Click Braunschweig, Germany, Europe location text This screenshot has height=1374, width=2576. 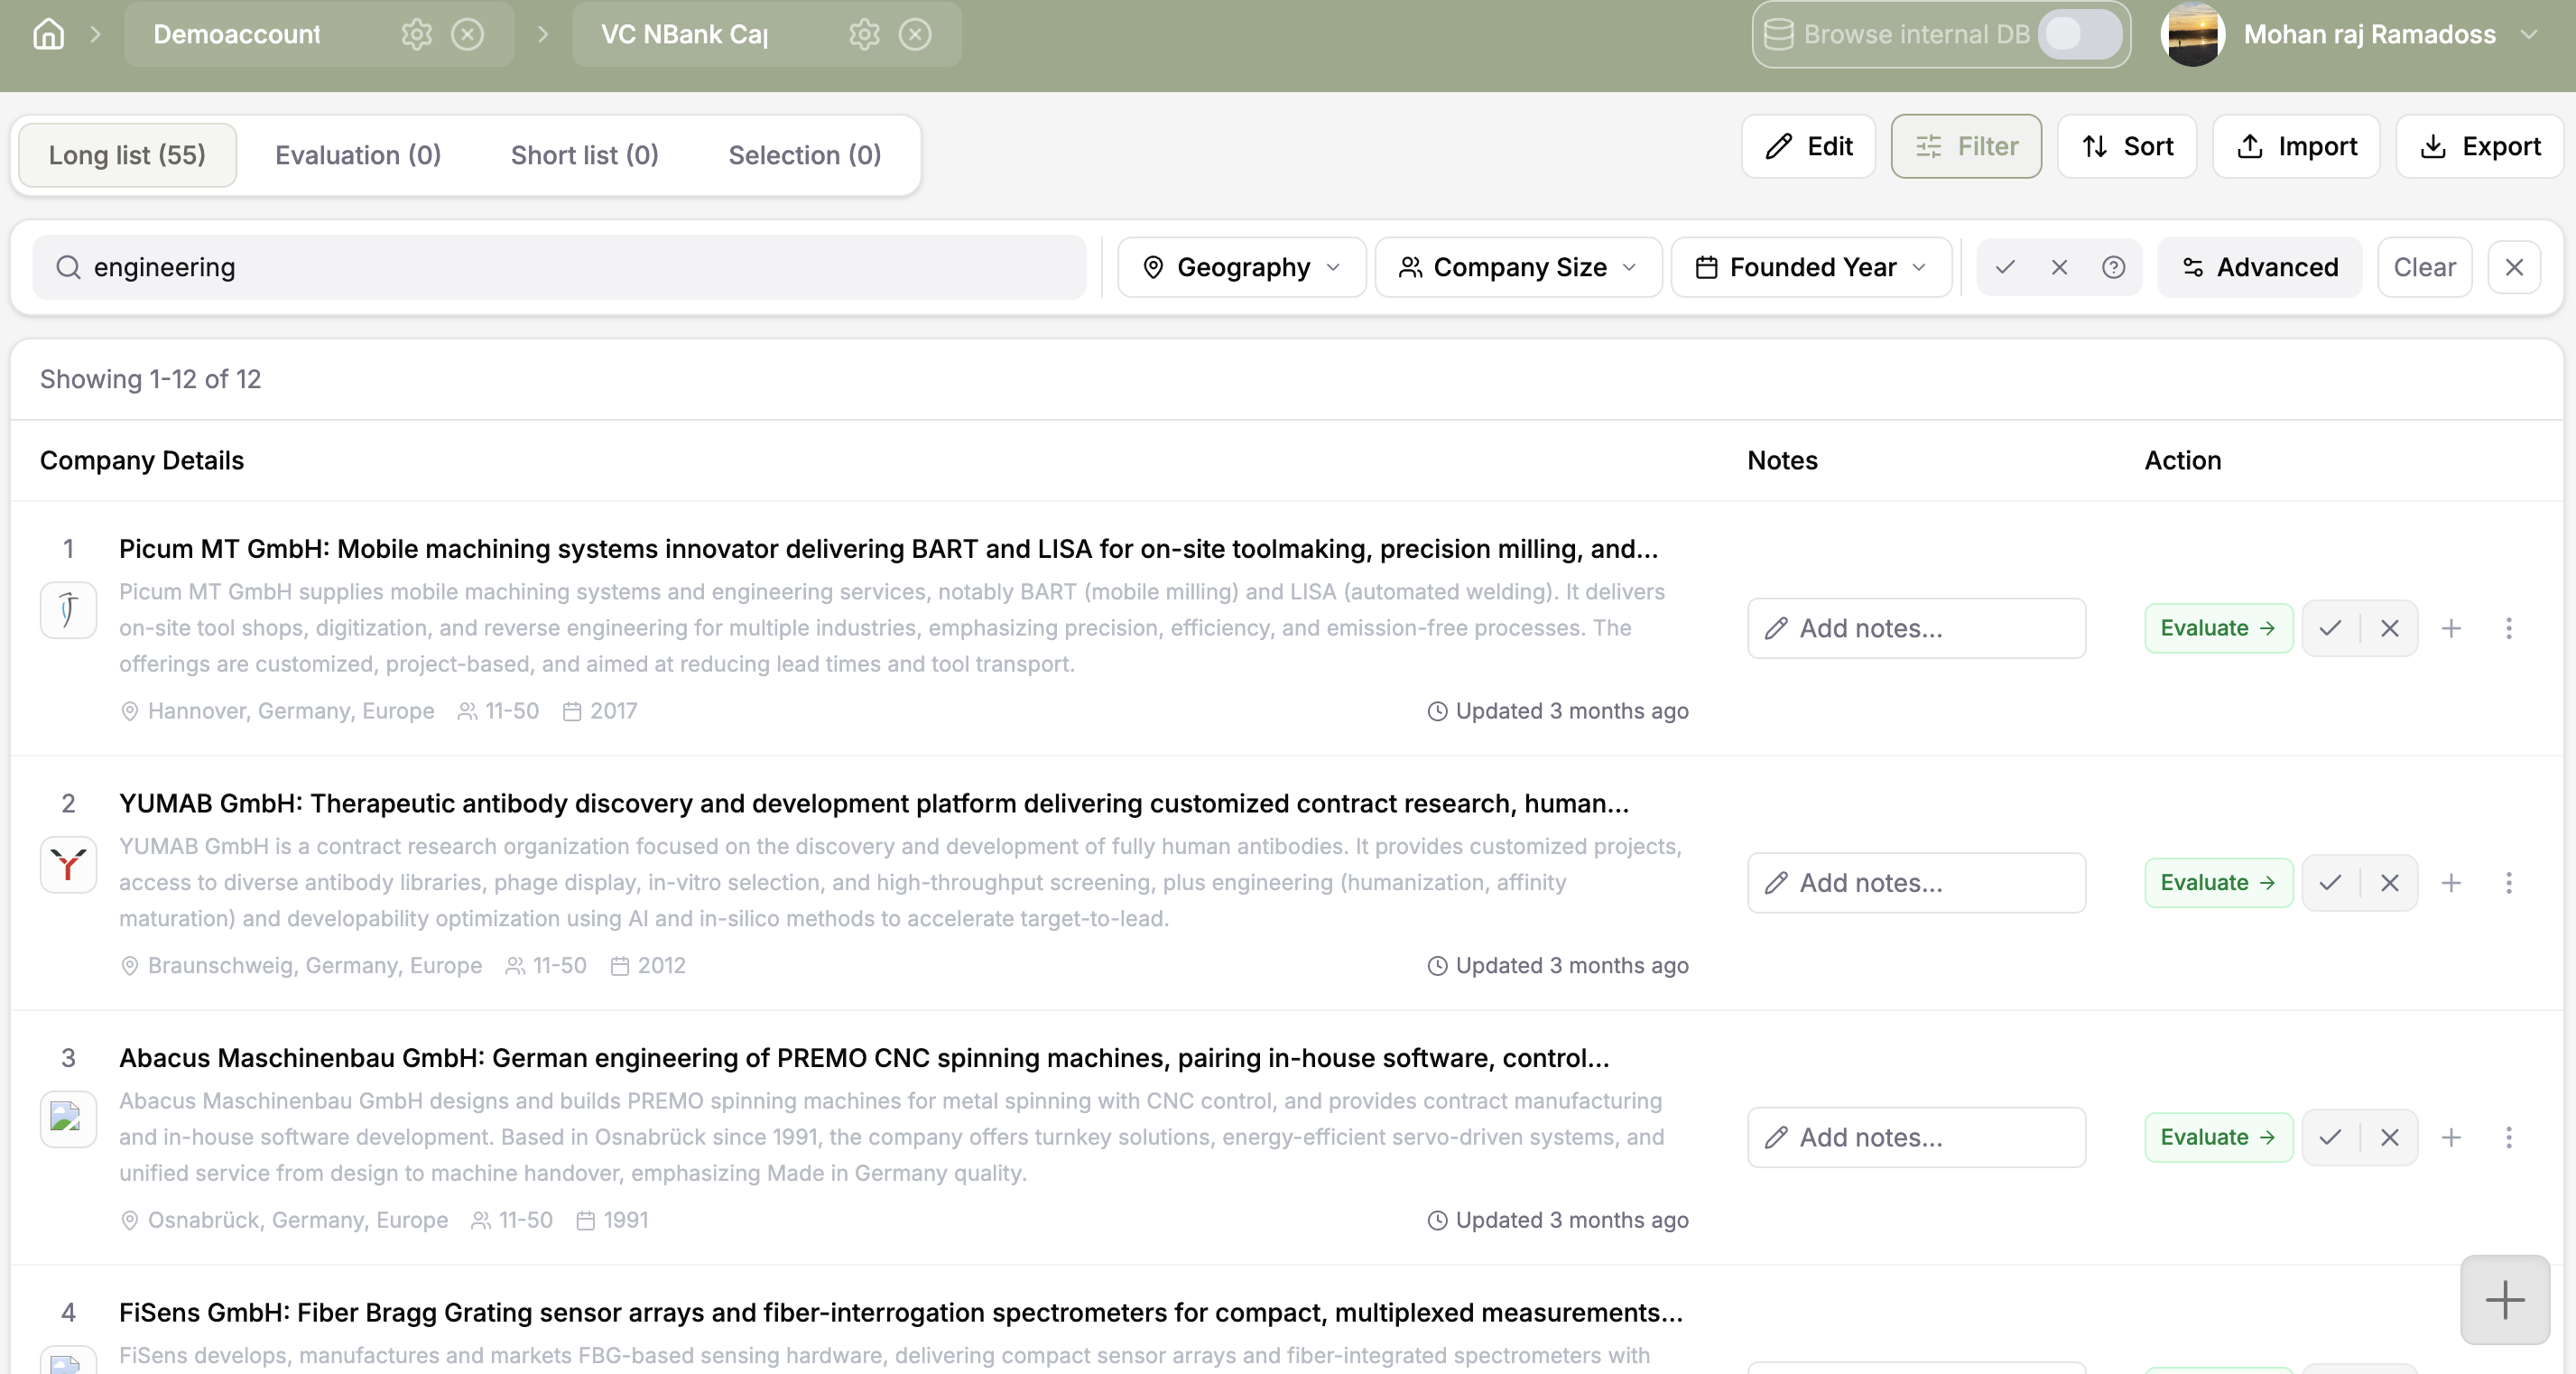tap(315, 965)
